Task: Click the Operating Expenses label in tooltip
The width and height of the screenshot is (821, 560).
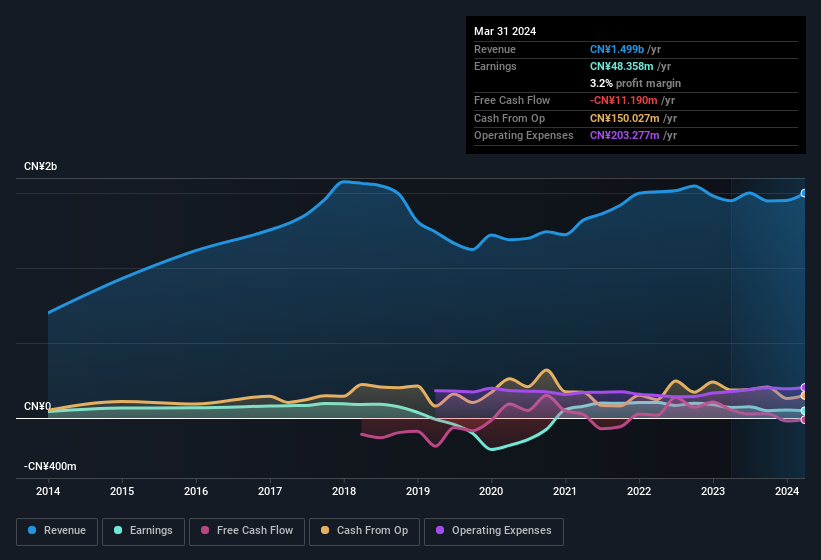Action: pyautogui.click(x=524, y=136)
